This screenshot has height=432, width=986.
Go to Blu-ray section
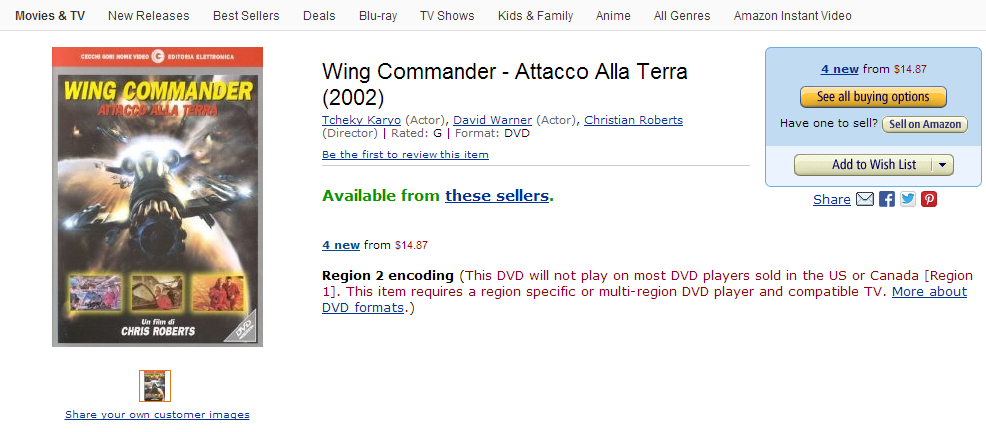pyautogui.click(x=377, y=16)
